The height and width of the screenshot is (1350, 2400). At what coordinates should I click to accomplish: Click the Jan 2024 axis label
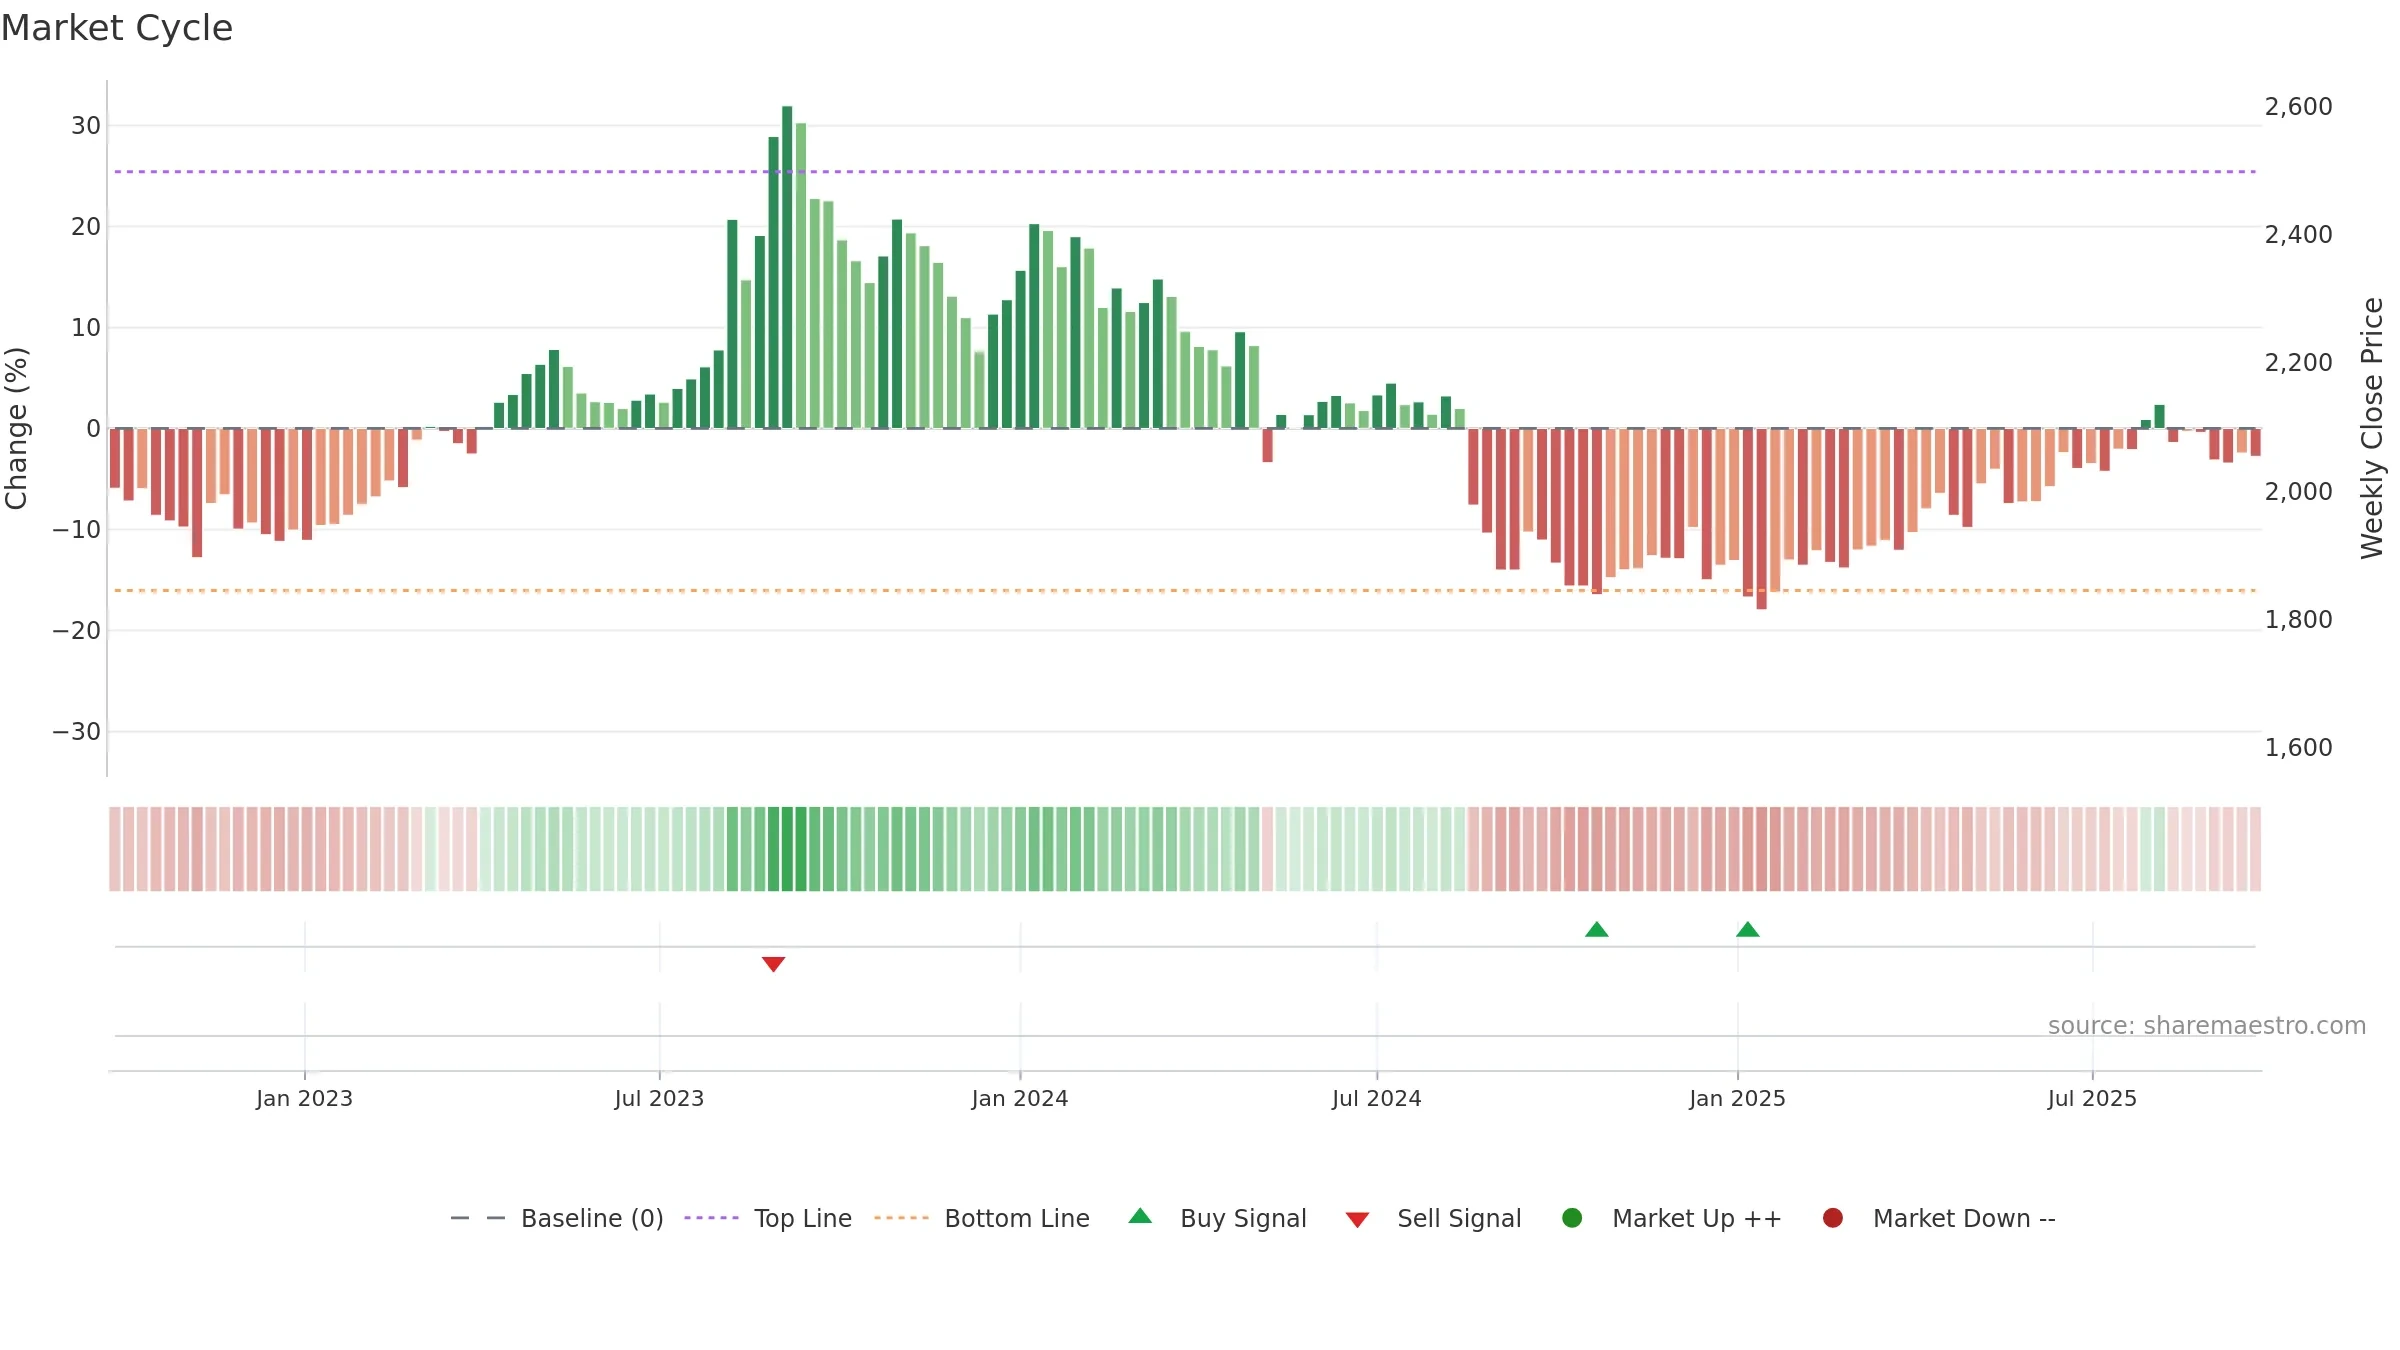1020,1098
